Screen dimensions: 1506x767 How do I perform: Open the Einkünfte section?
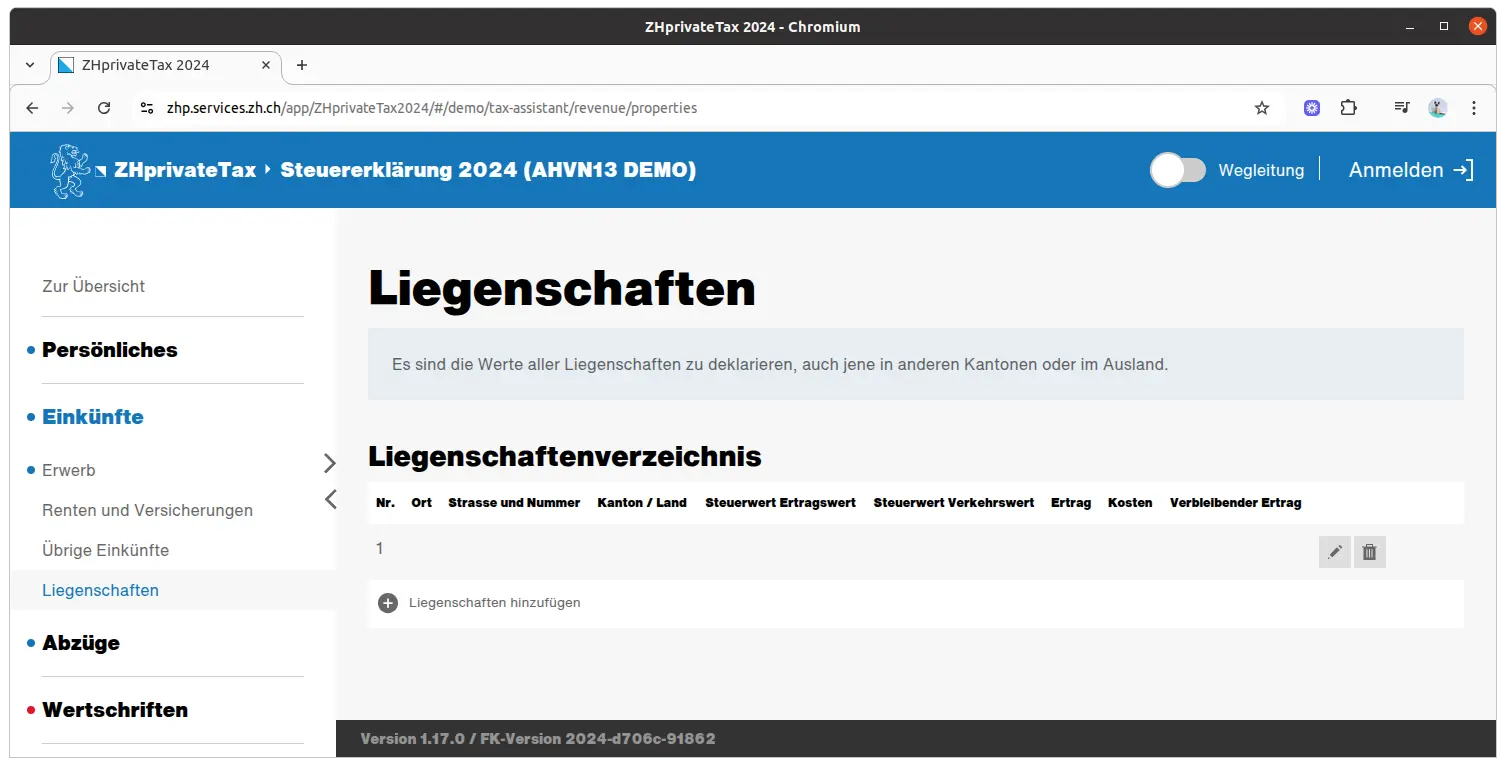[x=93, y=417]
